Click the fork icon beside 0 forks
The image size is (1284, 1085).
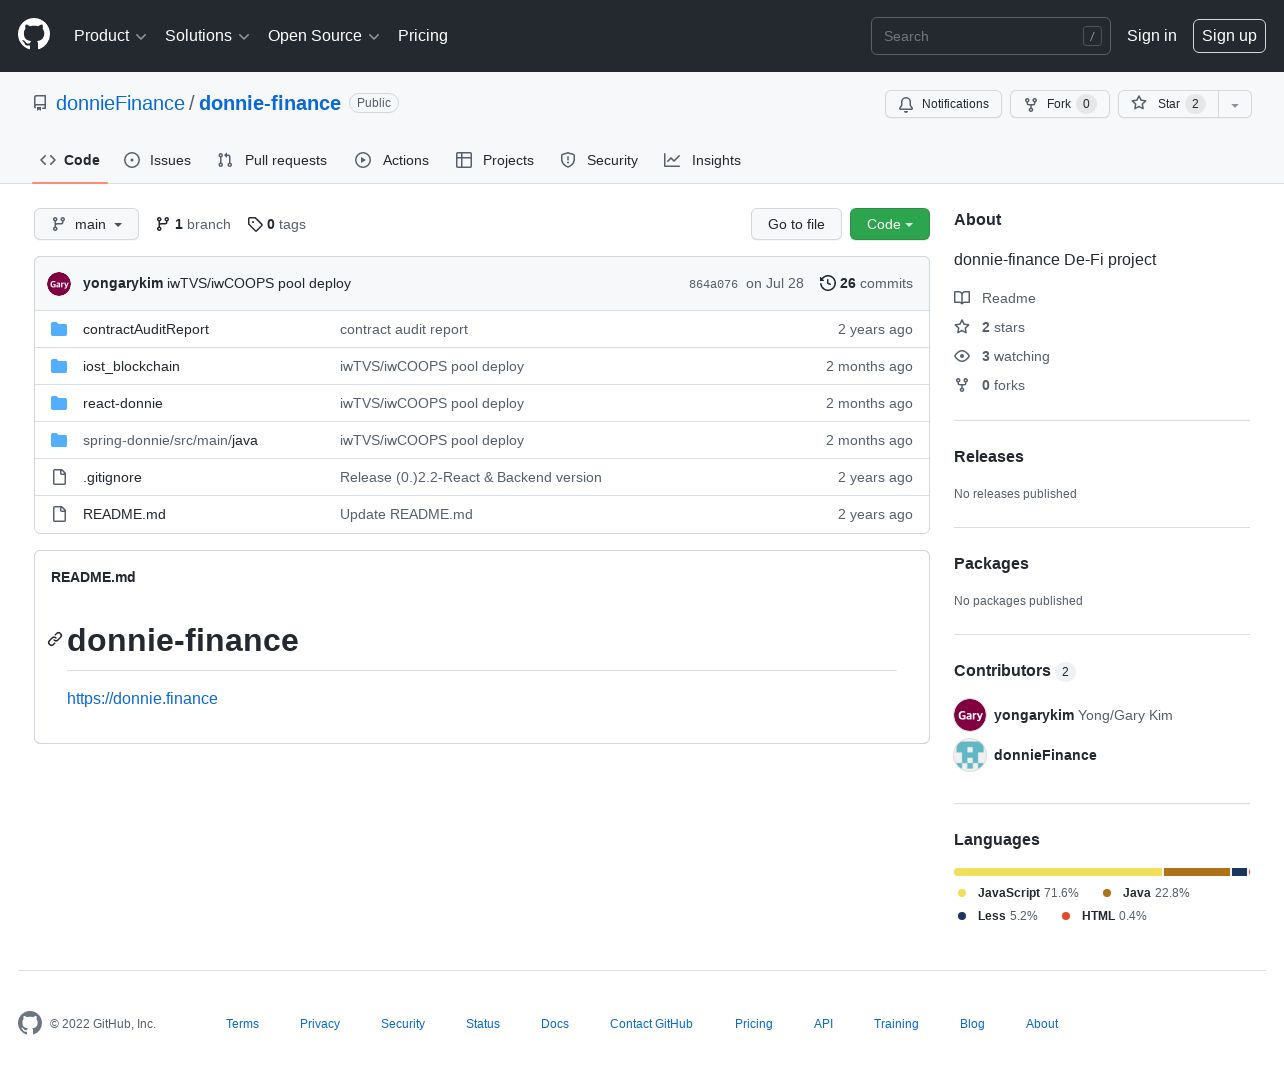(x=962, y=385)
